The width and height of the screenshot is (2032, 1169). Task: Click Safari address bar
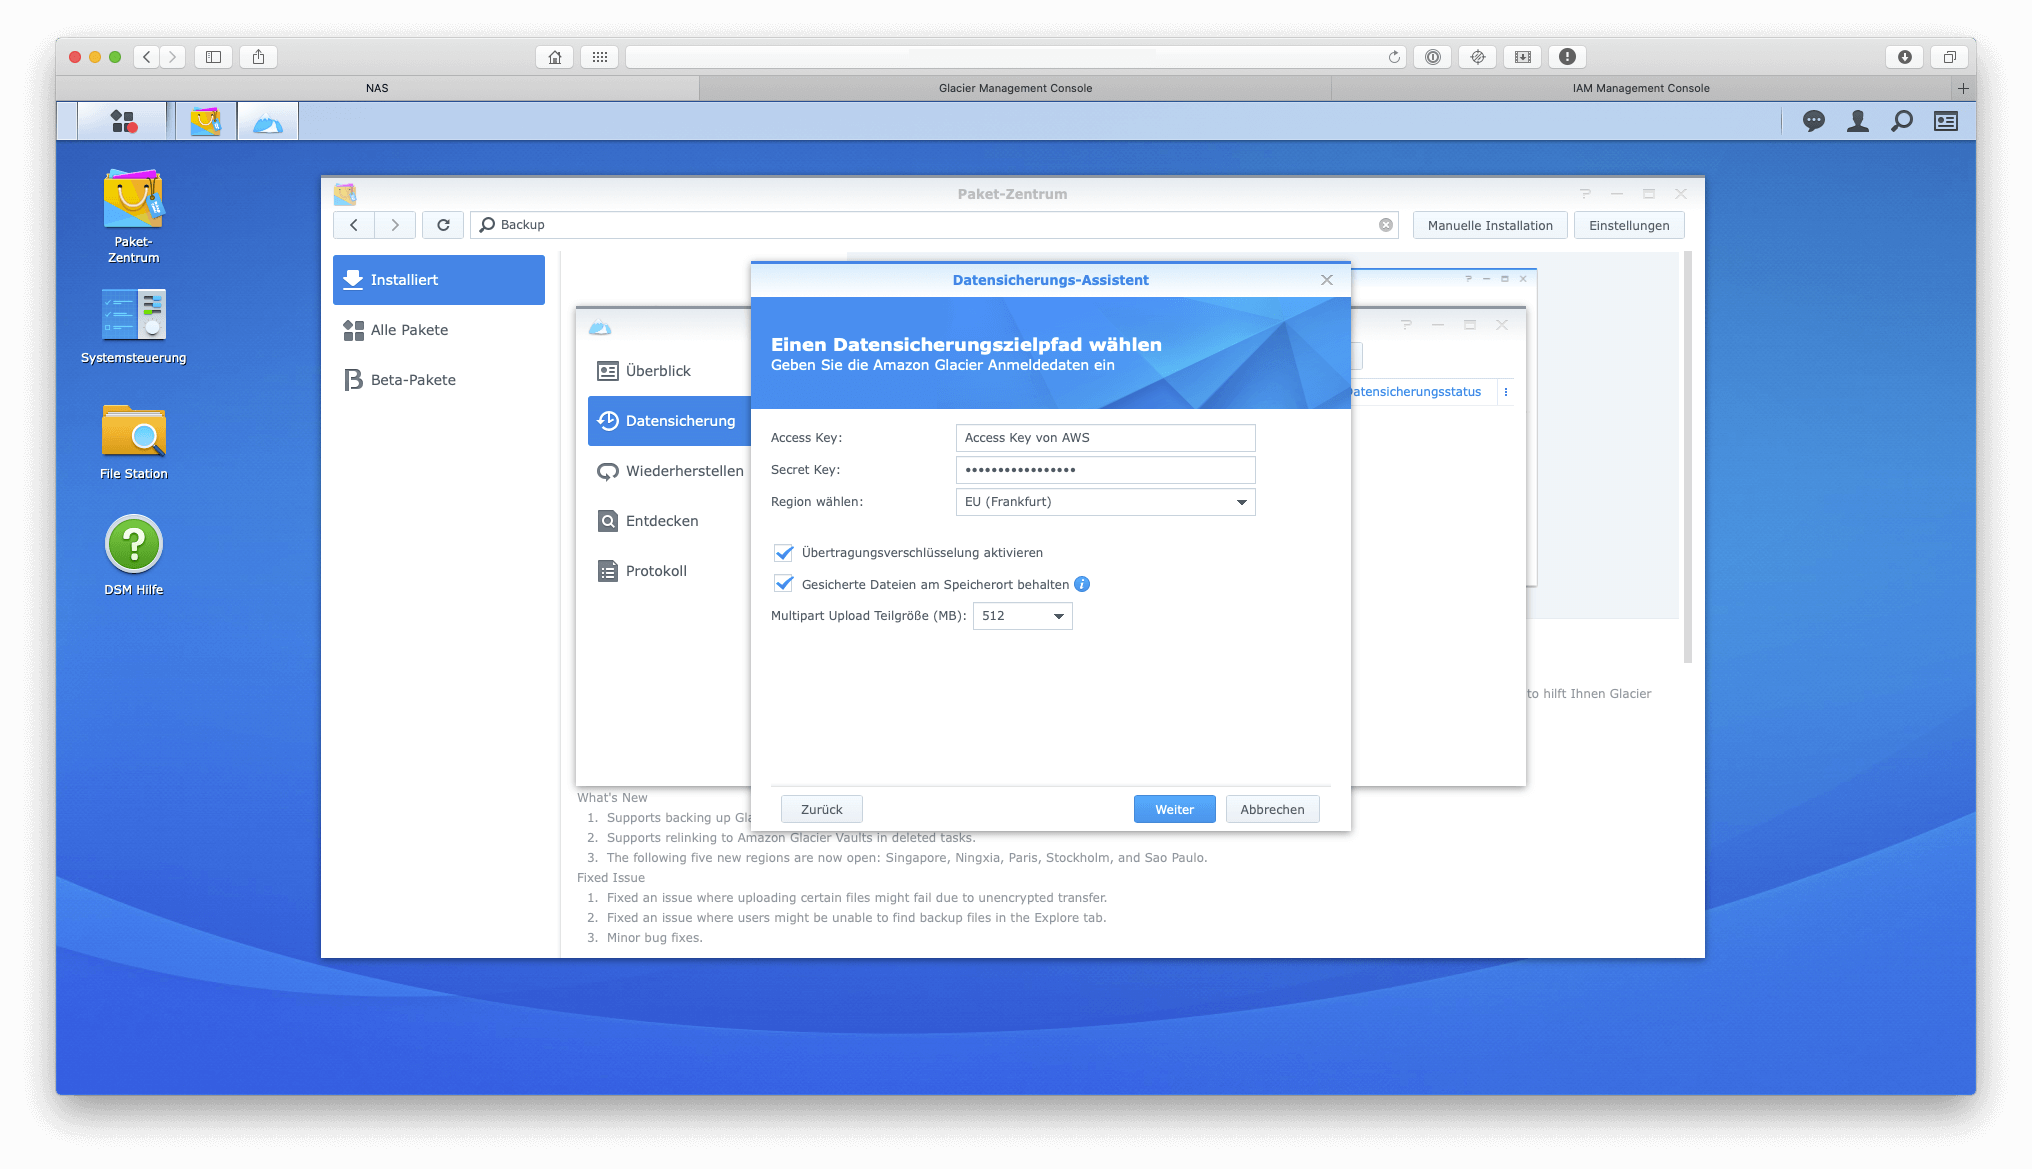tap(1016, 57)
